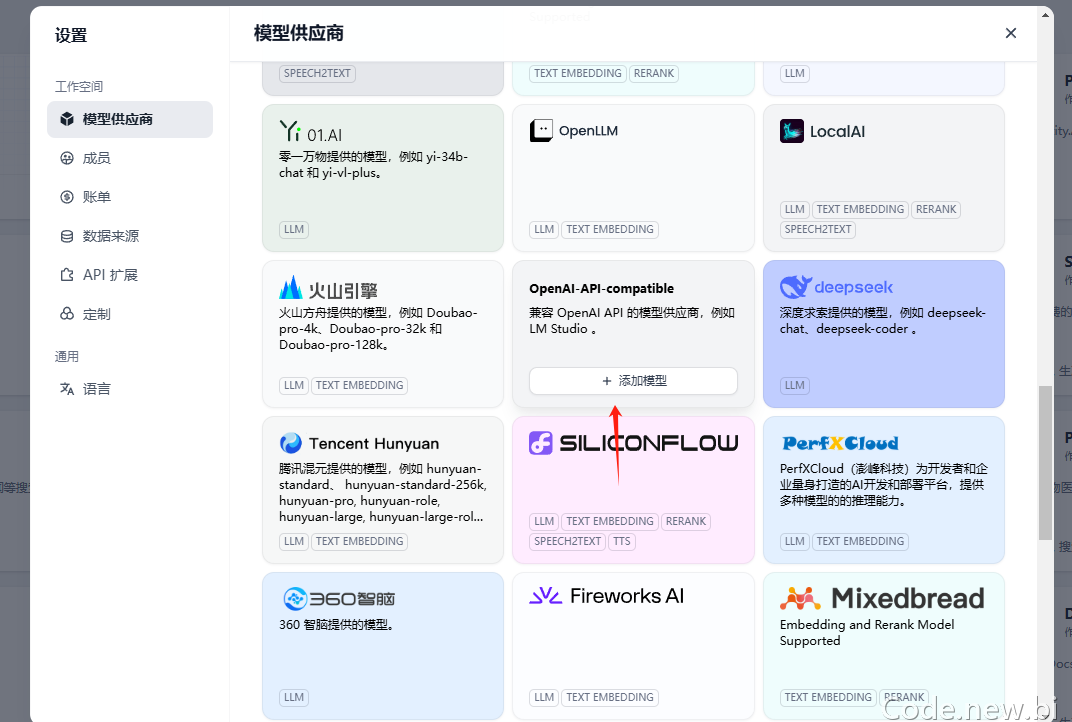
Task: Click the Data Source database icon
Action: (67, 237)
